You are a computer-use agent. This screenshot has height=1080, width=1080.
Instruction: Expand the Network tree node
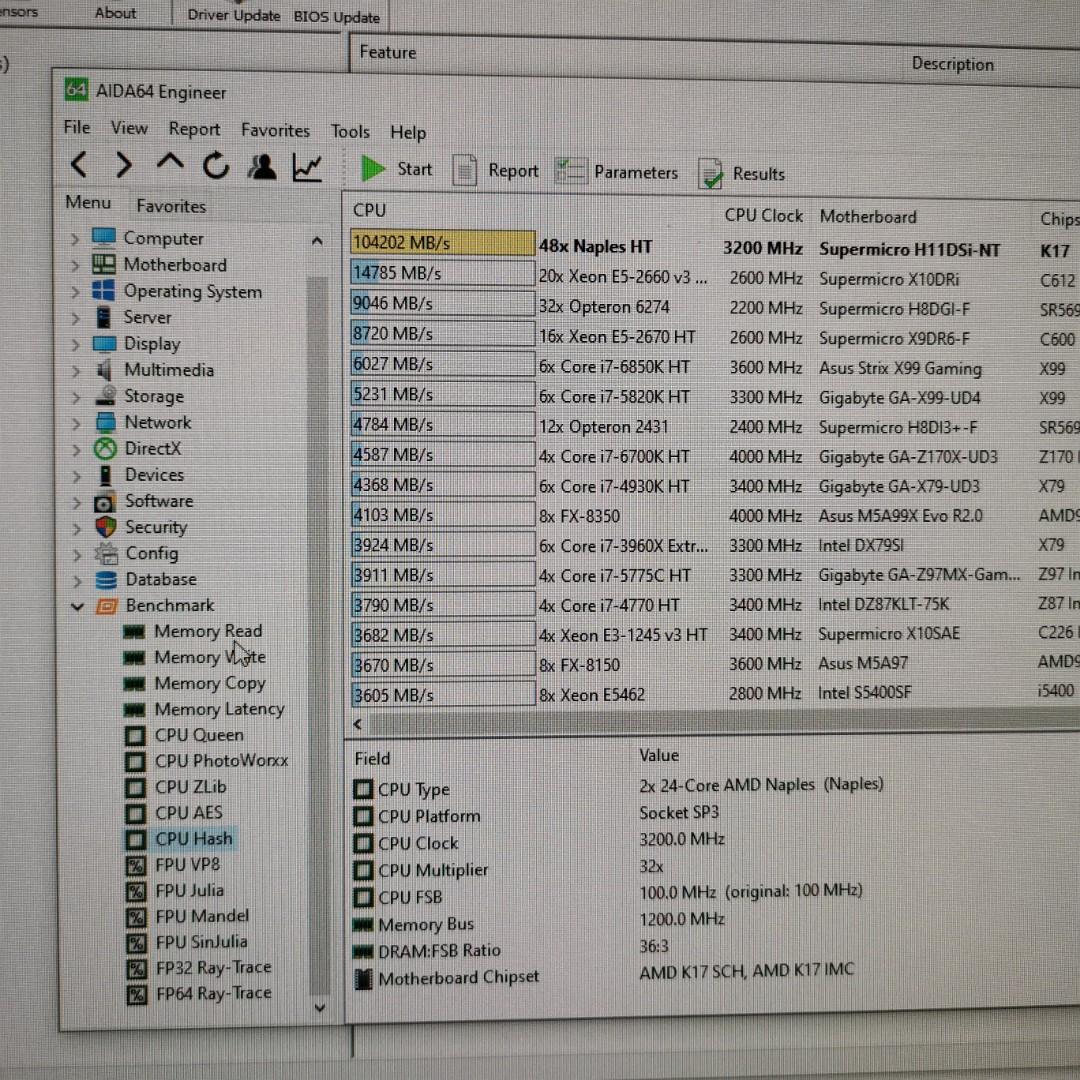coord(76,424)
